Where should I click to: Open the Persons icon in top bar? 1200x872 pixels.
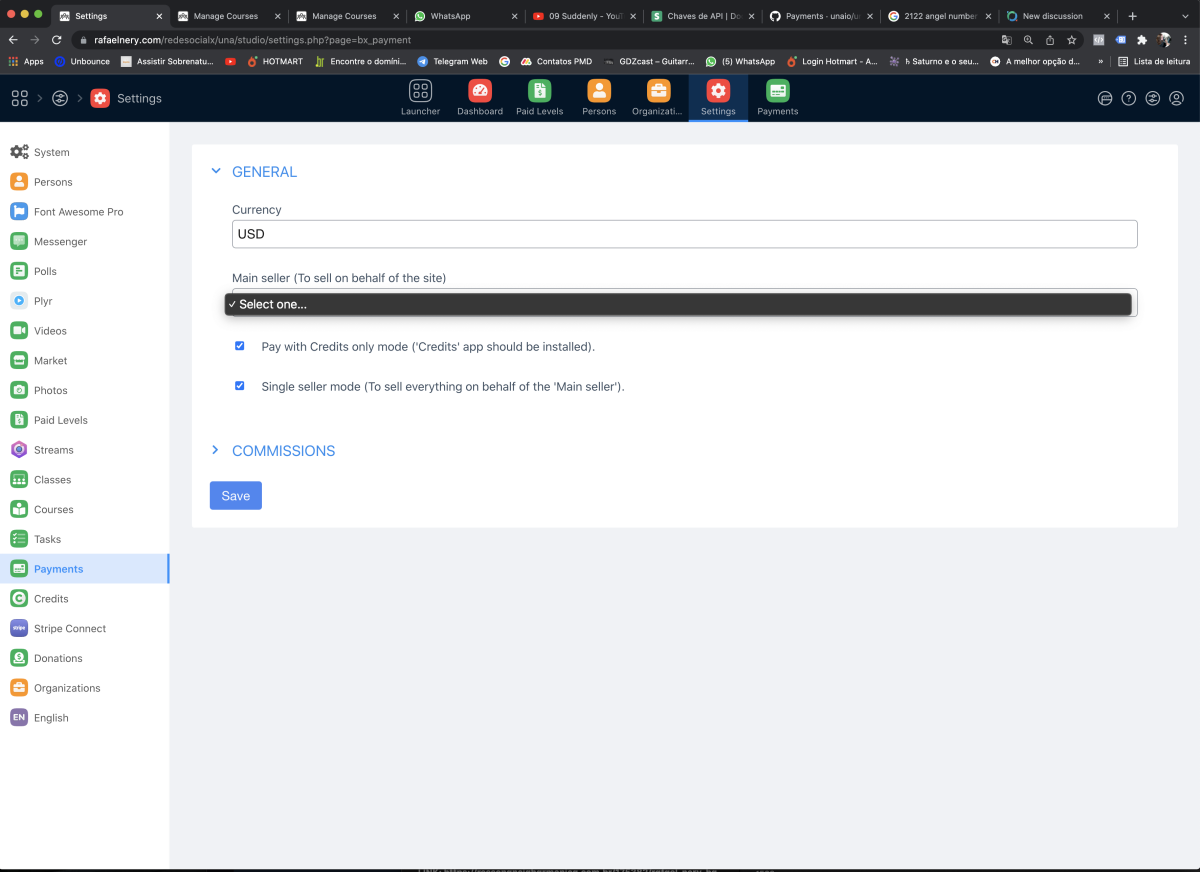[599, 92]
